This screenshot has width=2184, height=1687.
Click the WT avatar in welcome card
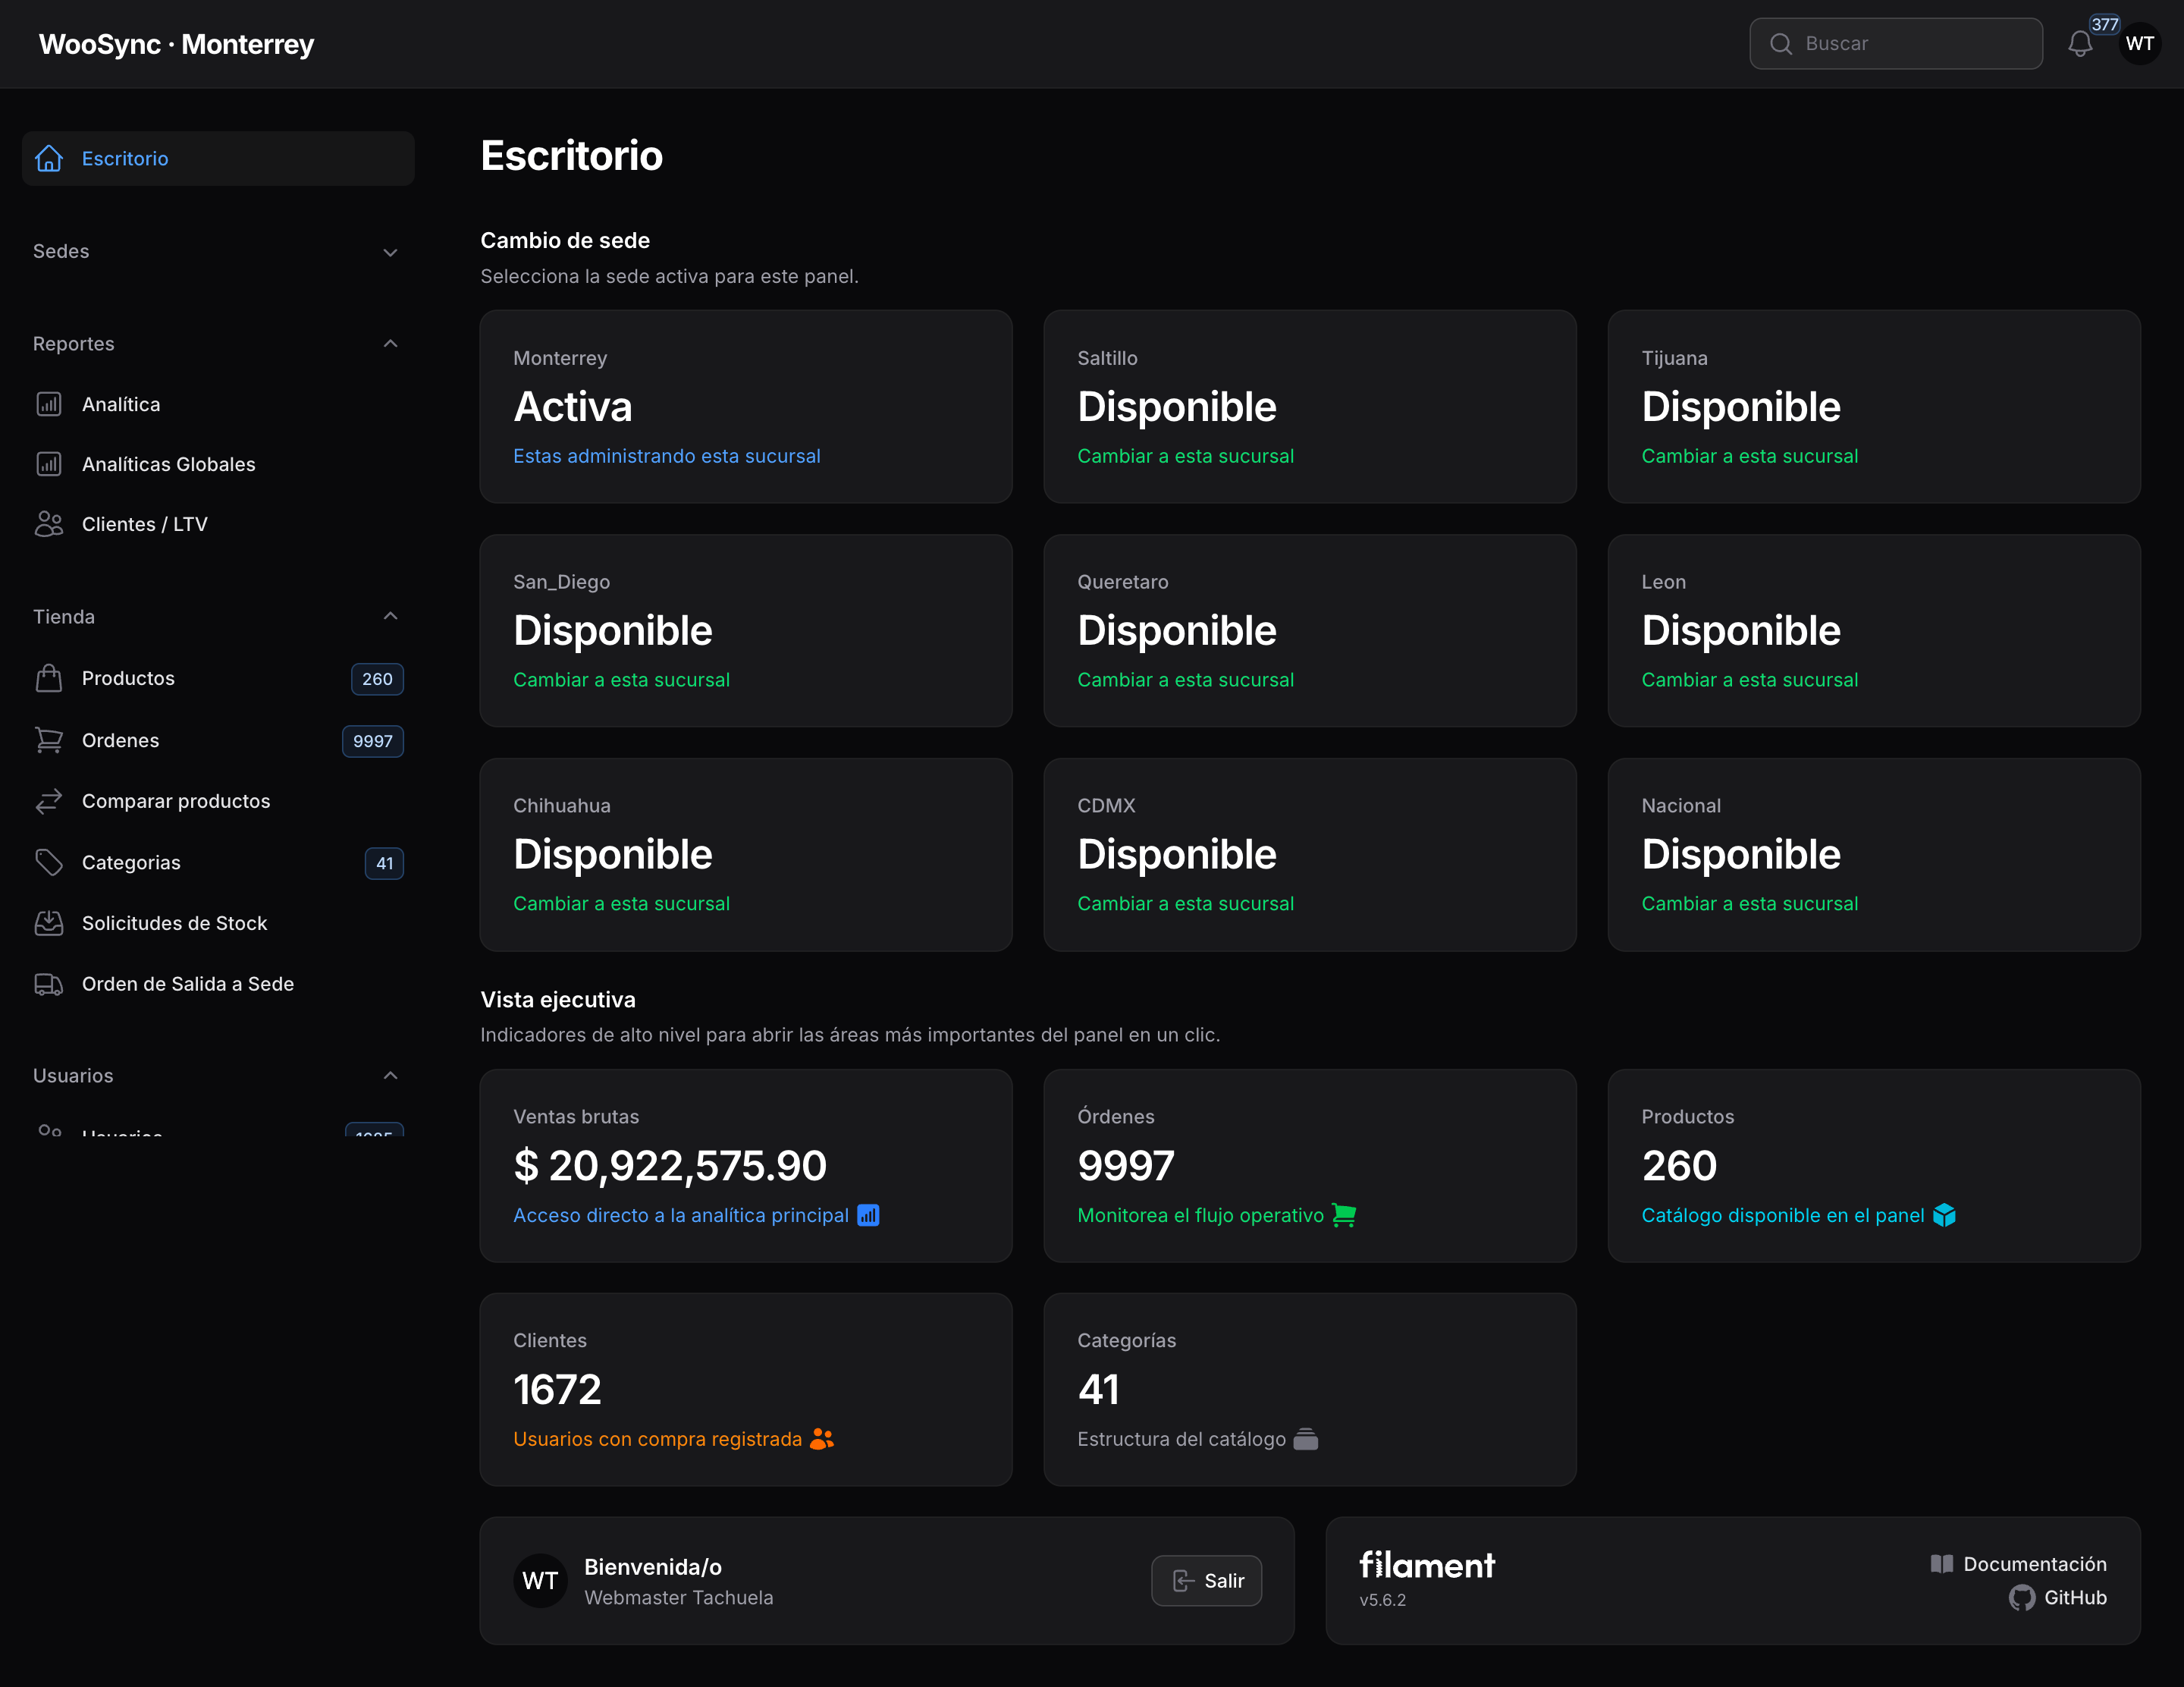(540, 1581)
